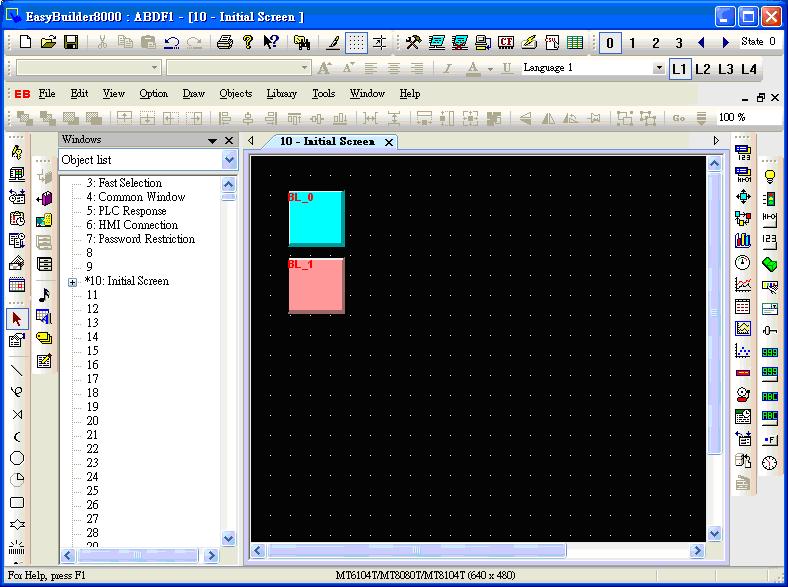
Task: Open the Object list dropdown
Action: 229,160
